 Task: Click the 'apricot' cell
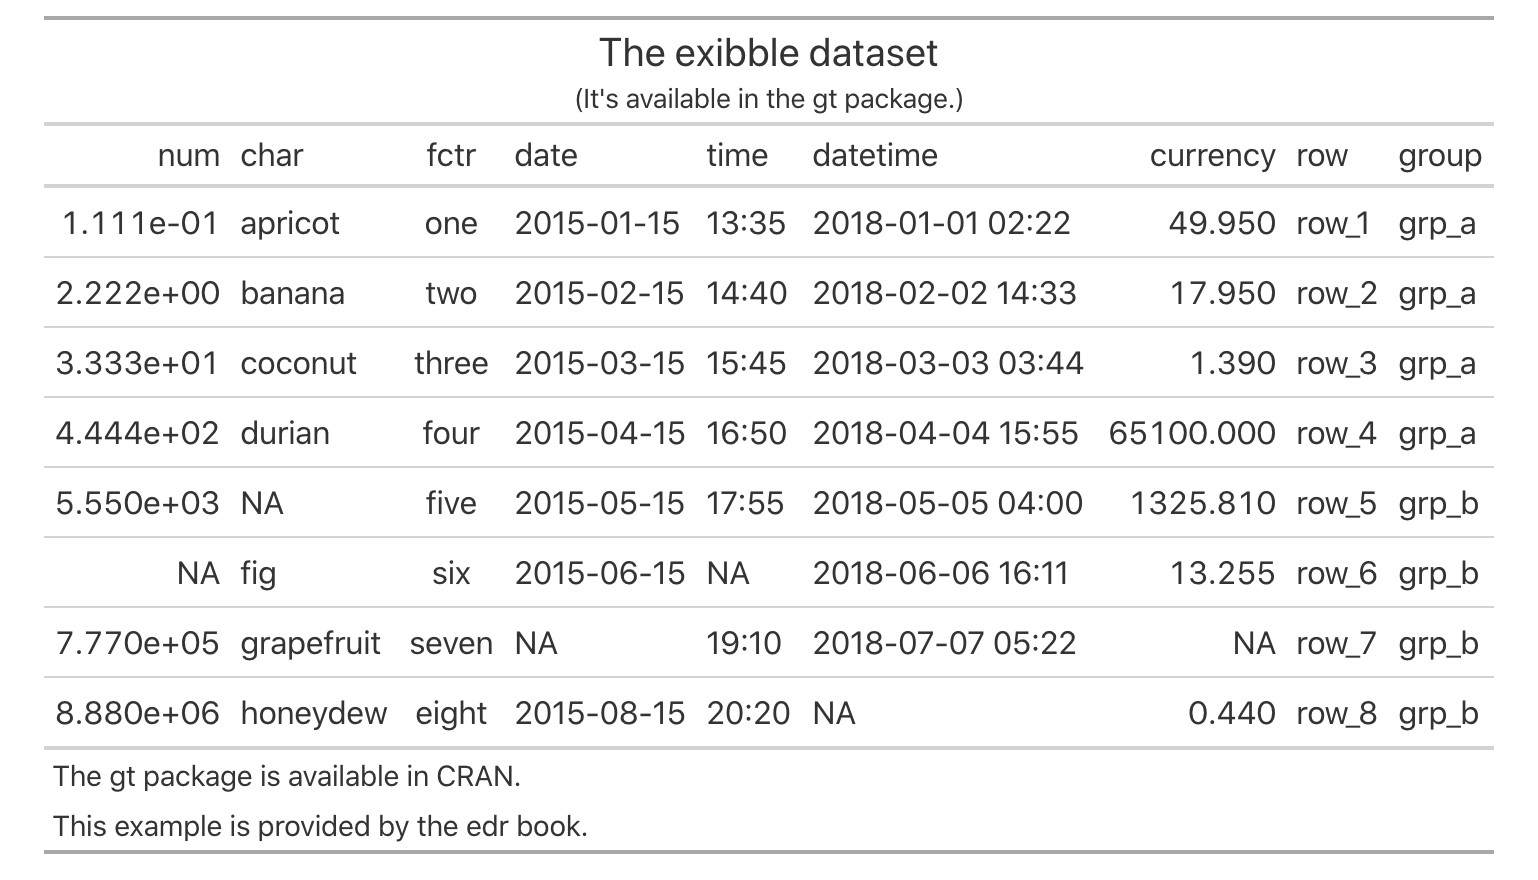click(290, 223)
